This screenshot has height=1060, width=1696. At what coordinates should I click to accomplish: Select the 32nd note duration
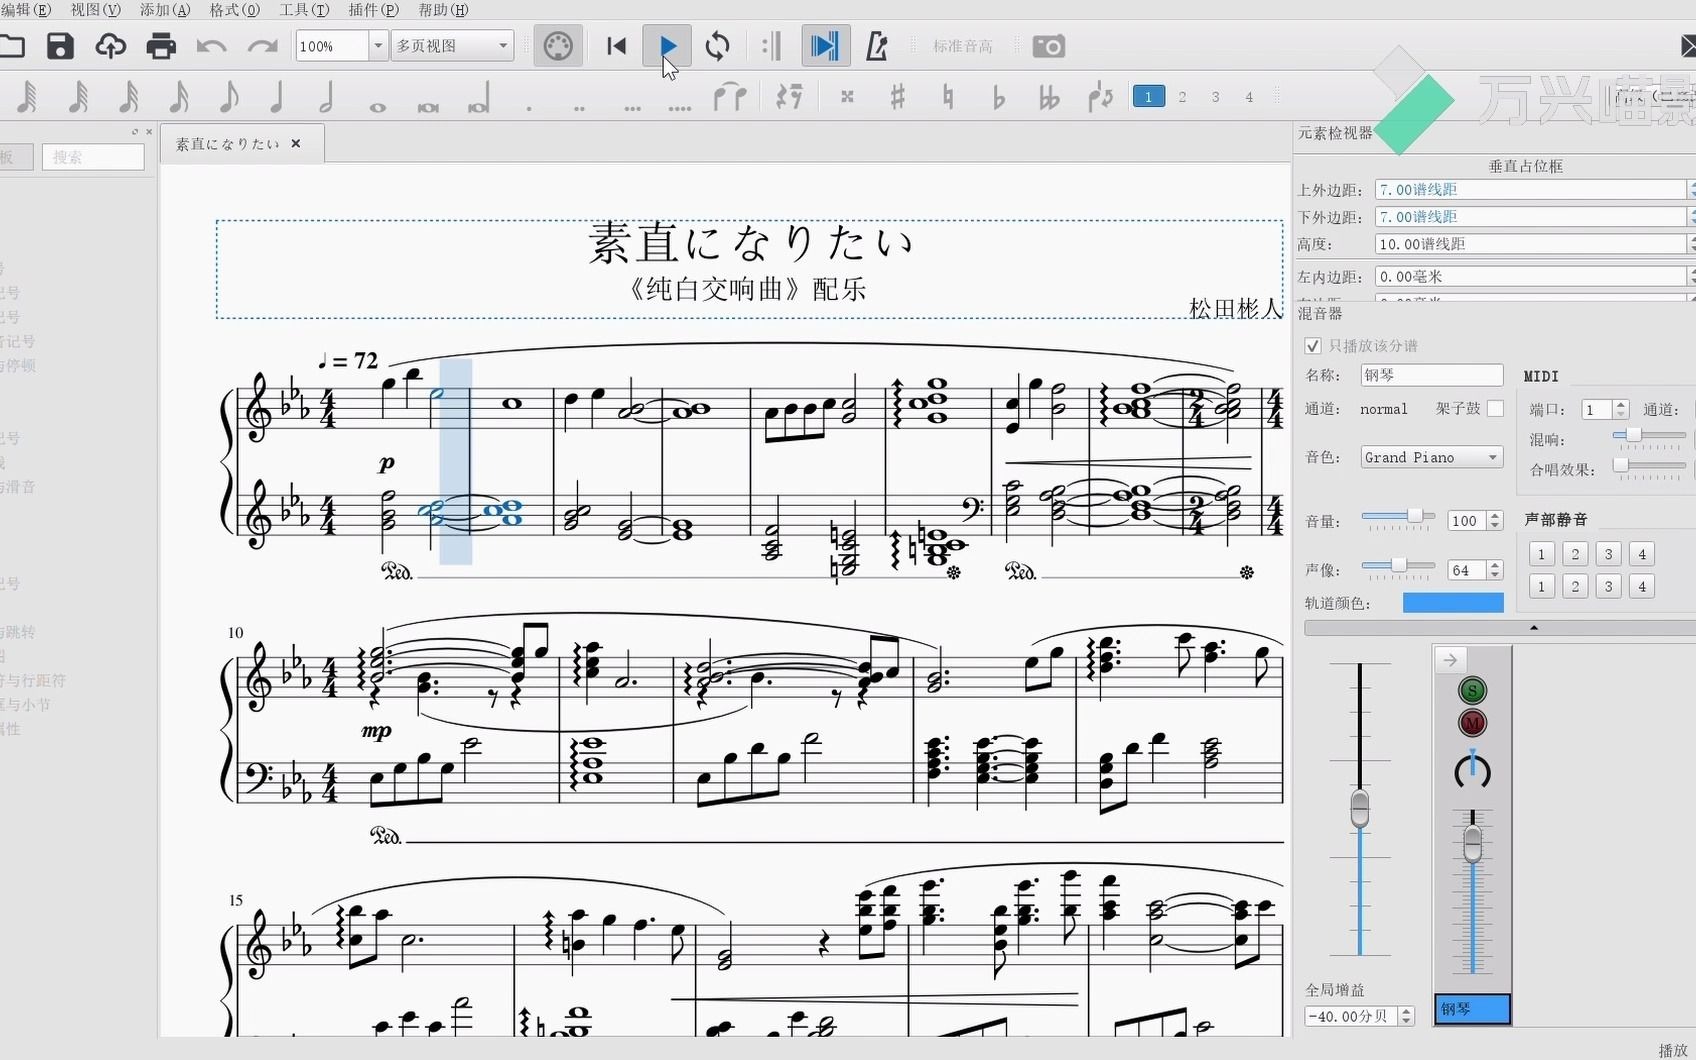pos(128,97)
